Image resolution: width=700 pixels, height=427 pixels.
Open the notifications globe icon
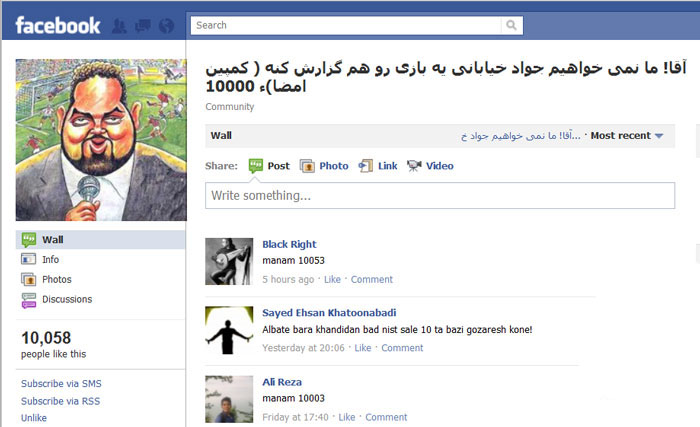click(x=167, y=26)
